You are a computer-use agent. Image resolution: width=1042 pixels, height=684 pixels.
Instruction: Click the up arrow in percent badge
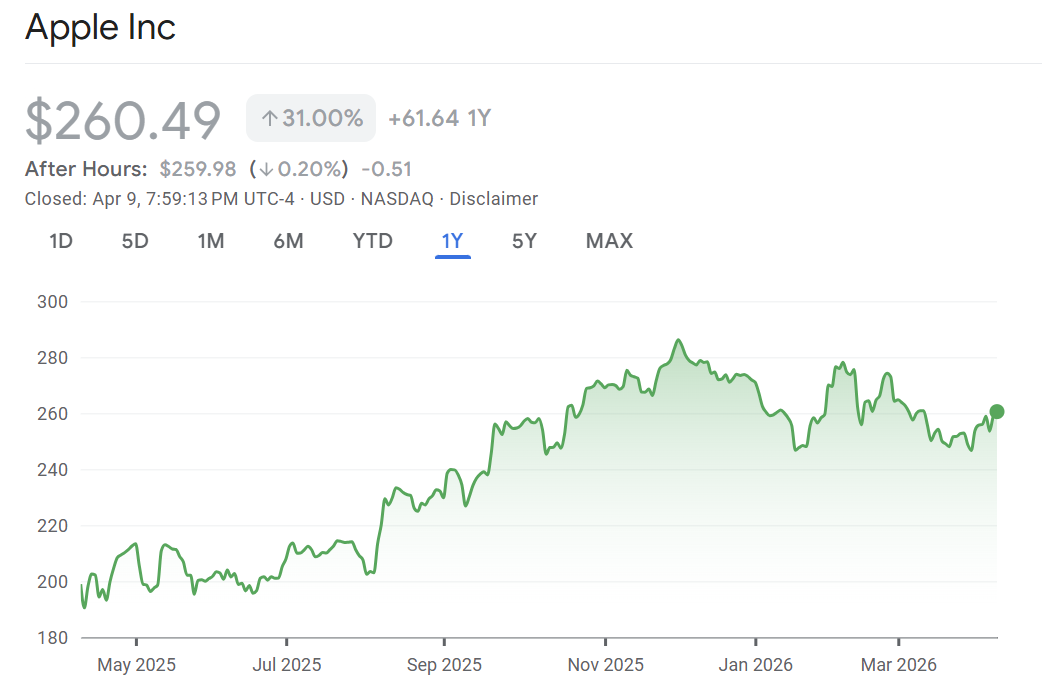coord(268,119)
